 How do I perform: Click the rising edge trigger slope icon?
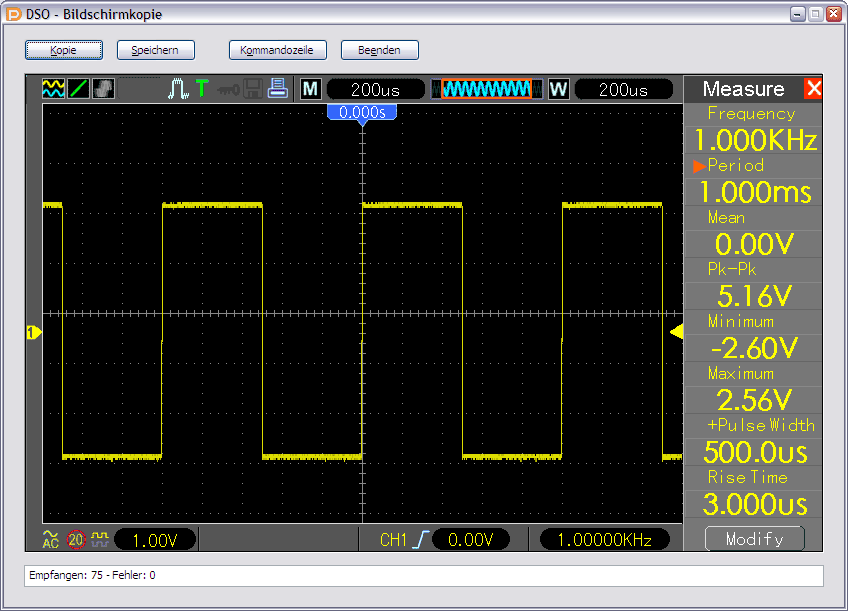point(421,539)
